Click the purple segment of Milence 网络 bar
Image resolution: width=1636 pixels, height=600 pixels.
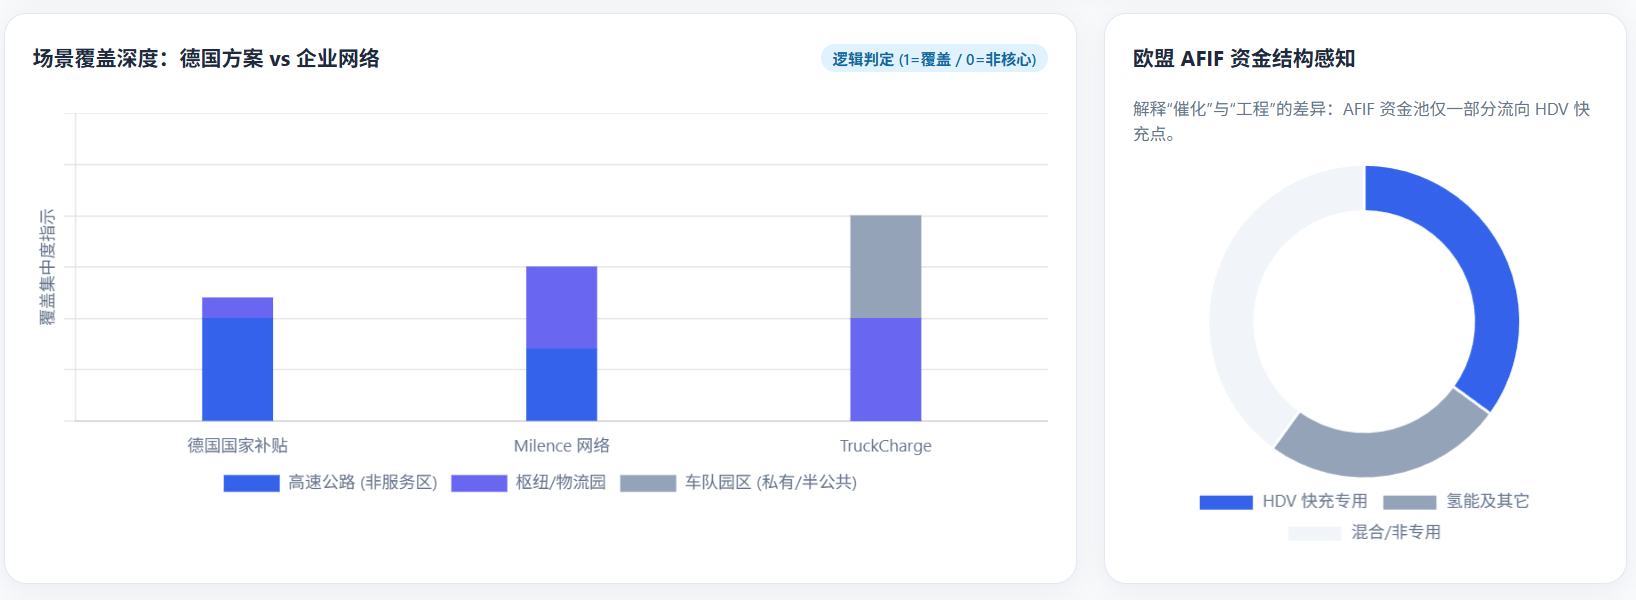click(561, 307)
